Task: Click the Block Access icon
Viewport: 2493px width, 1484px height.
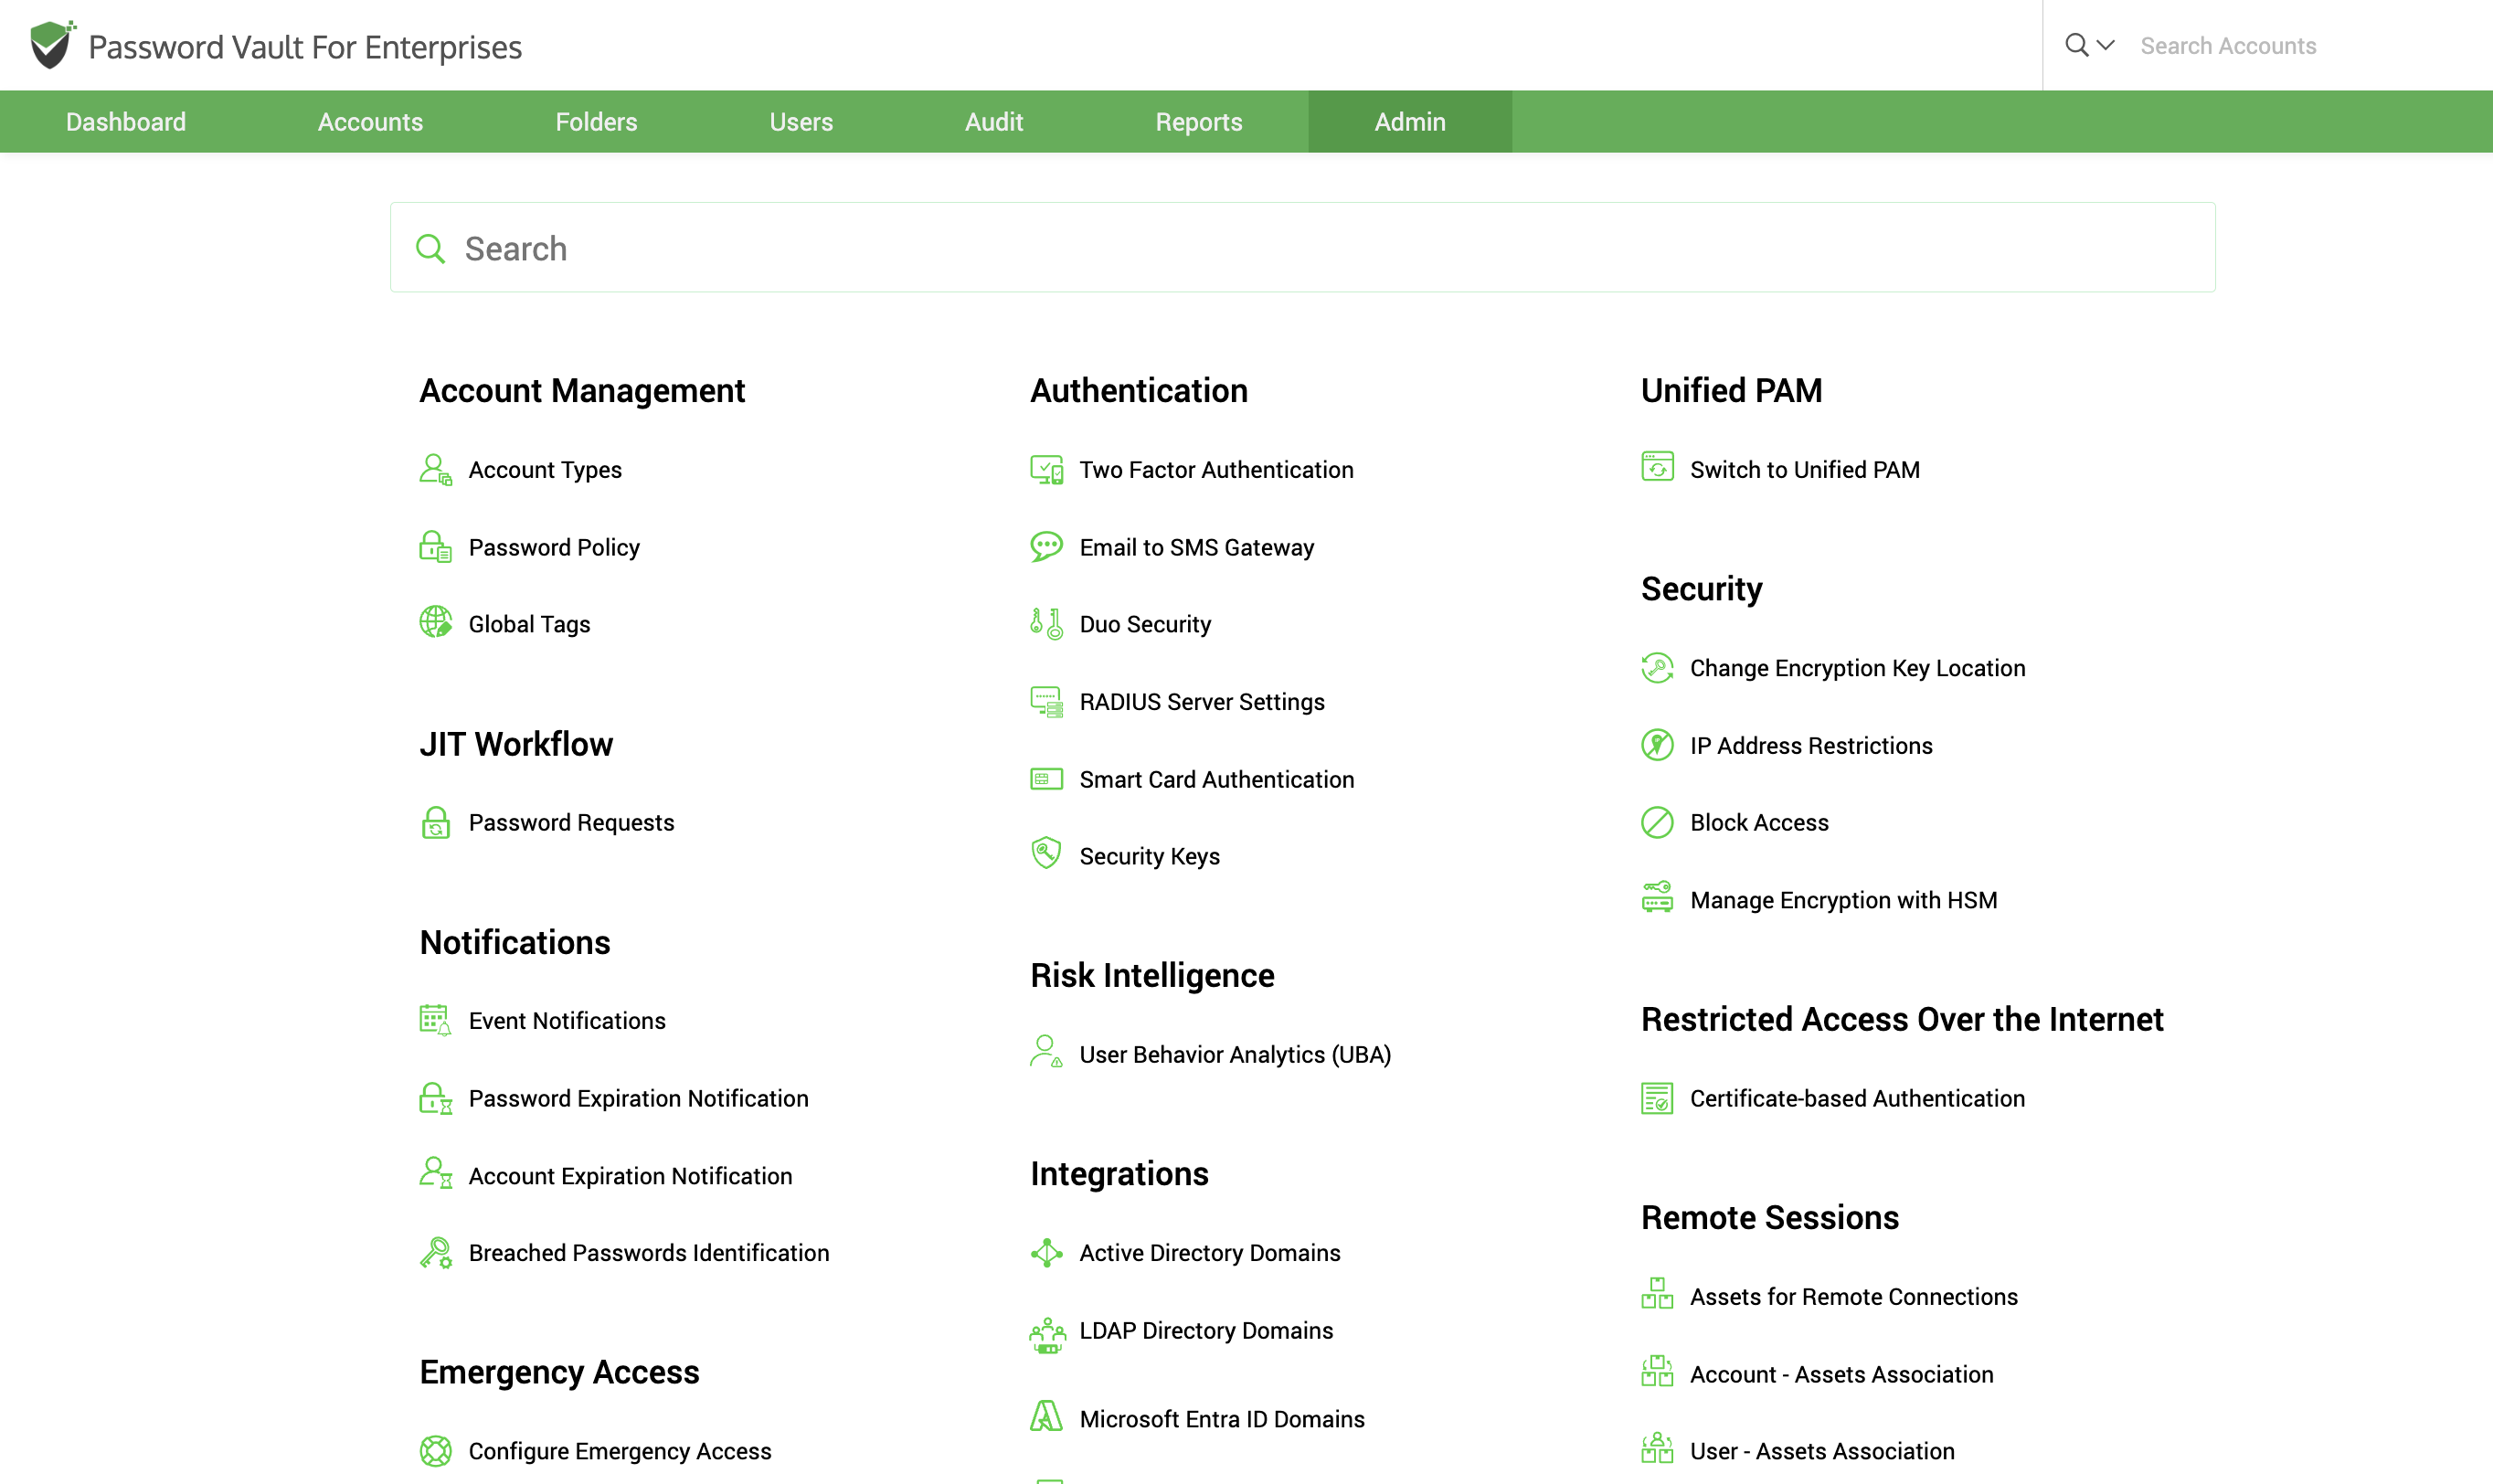Action: 1657,822
